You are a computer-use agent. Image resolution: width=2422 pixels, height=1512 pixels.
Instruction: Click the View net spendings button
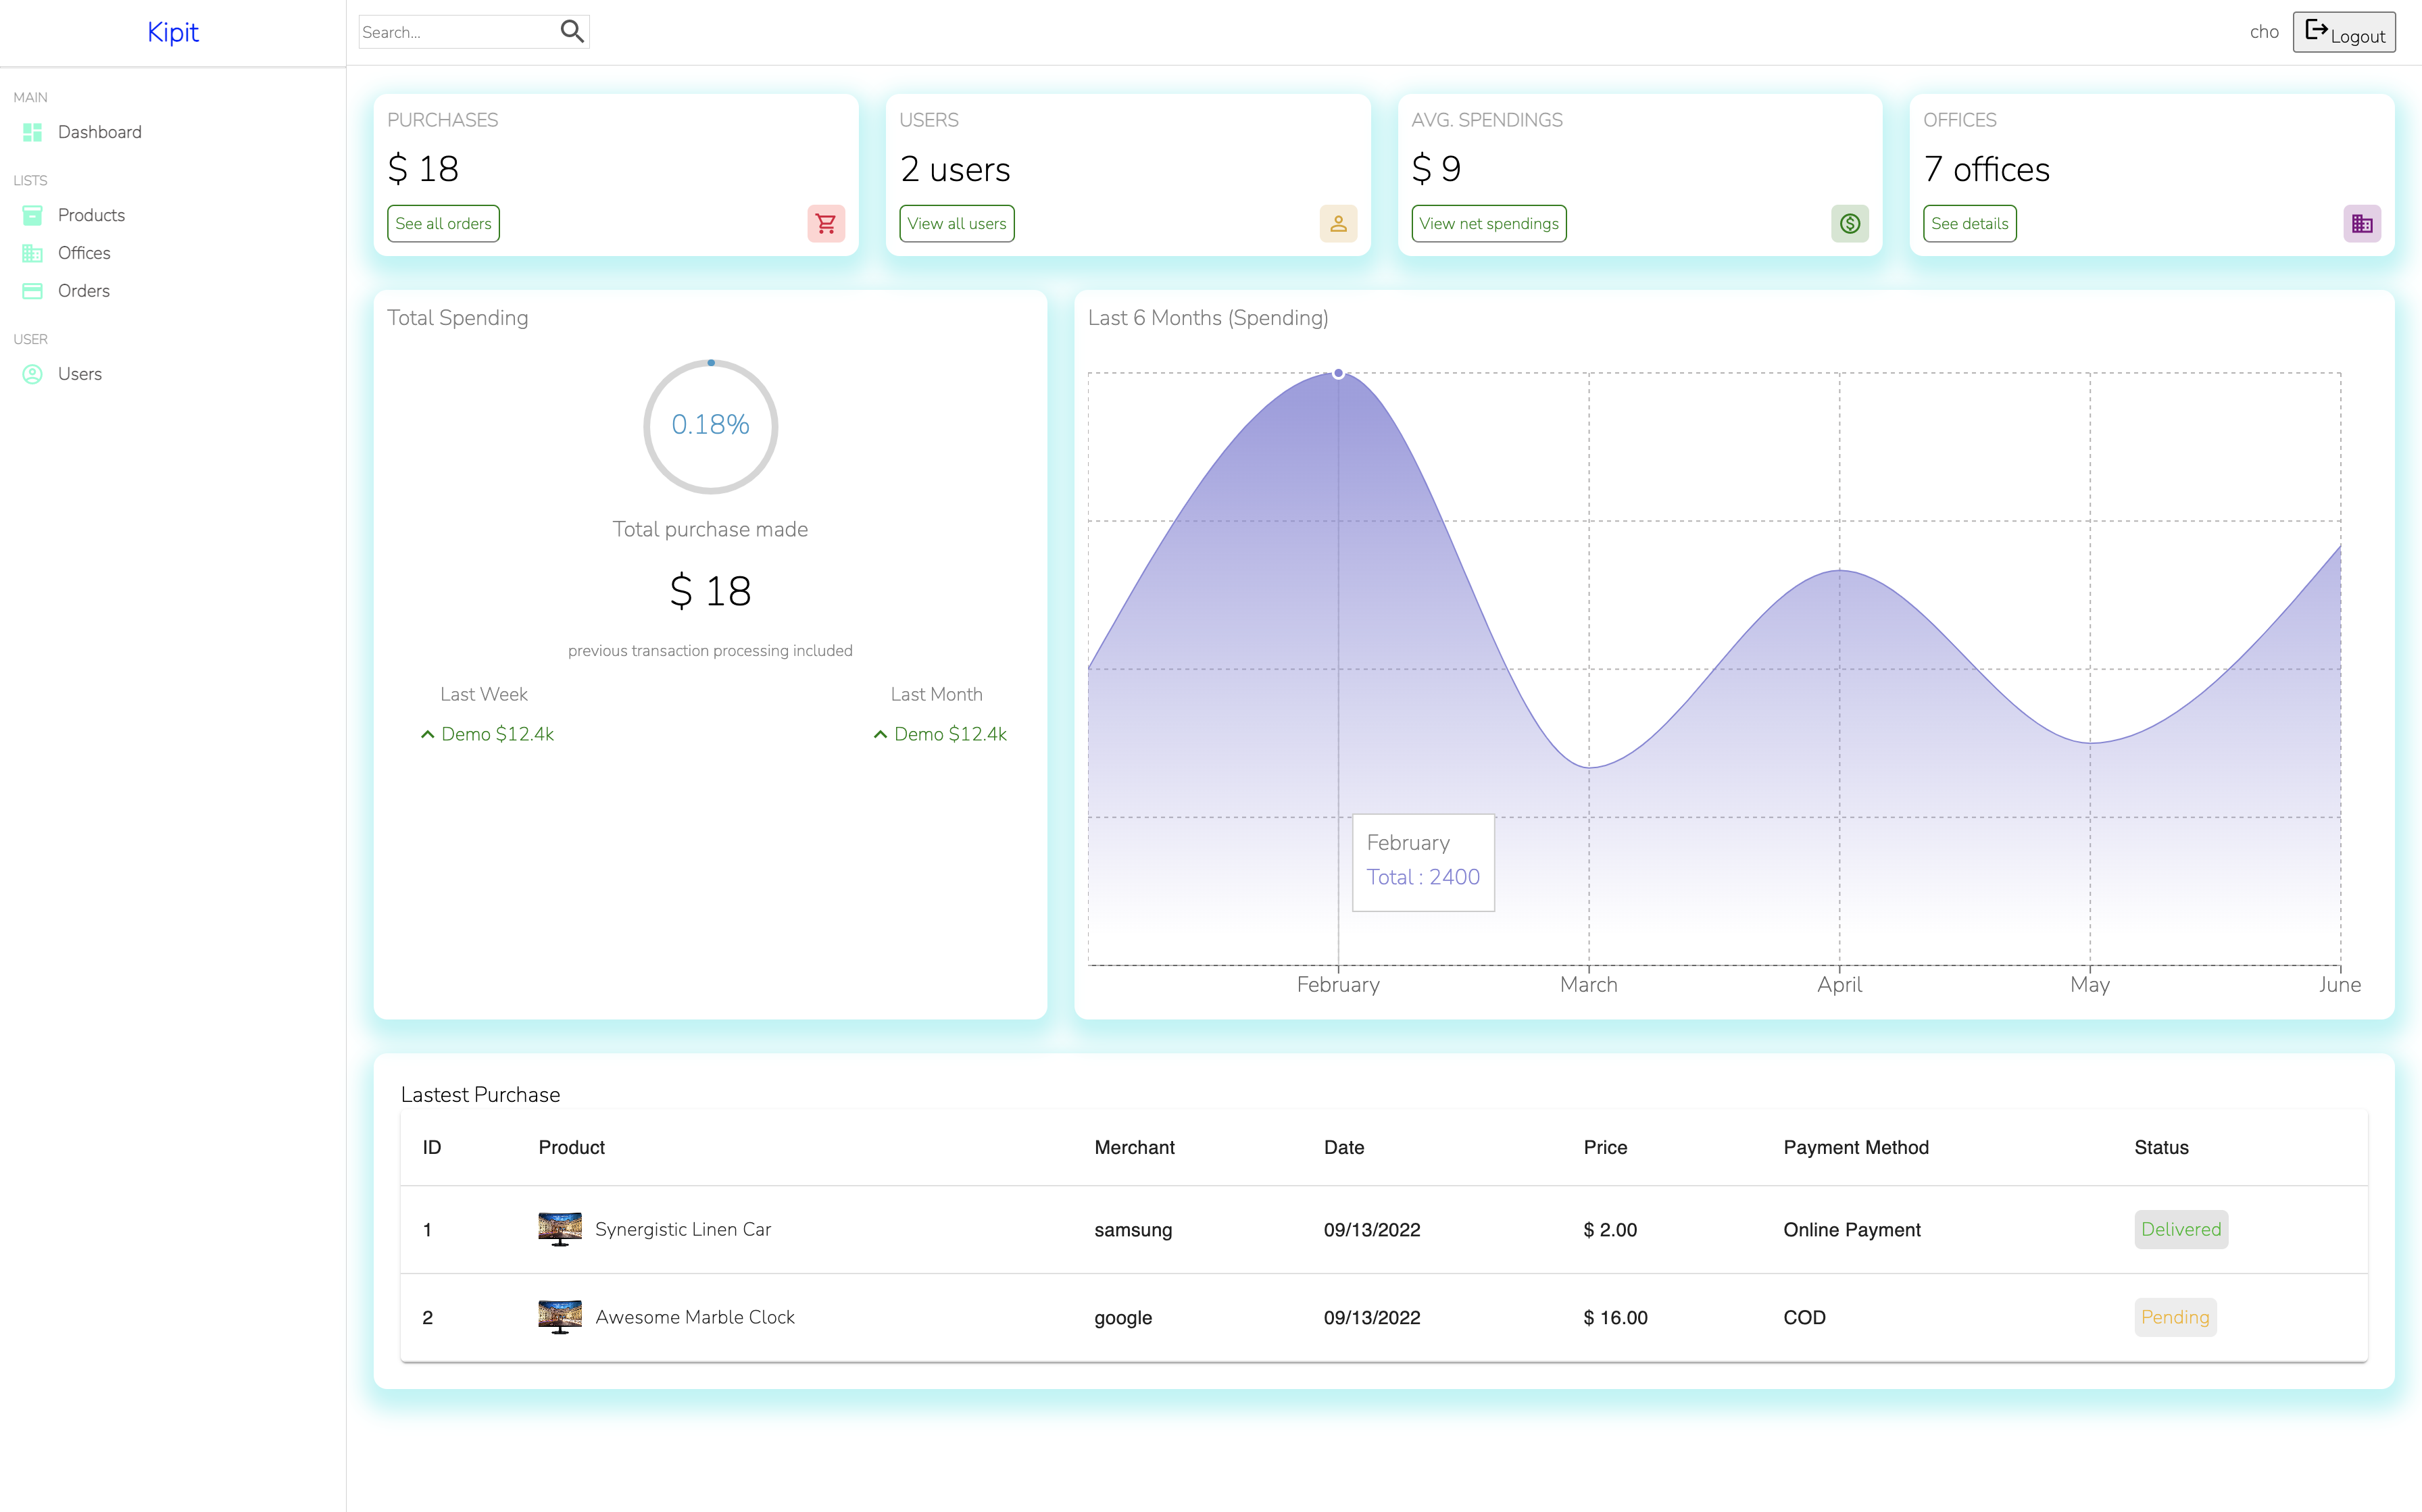(1488, 224)
